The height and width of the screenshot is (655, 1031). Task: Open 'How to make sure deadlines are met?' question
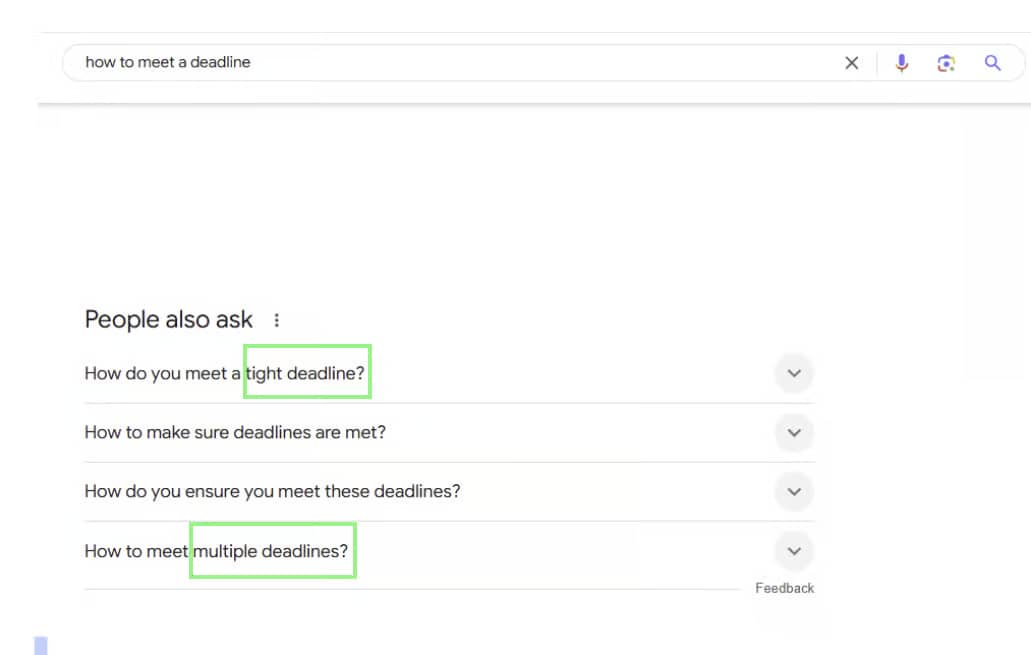tap(237, 432)
